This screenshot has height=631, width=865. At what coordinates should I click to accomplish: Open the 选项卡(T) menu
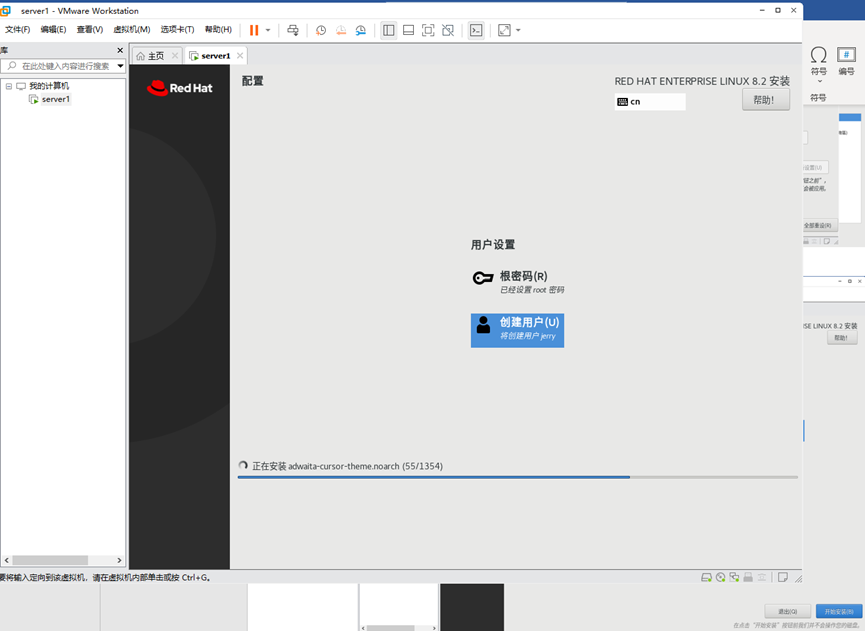point(177,29)
